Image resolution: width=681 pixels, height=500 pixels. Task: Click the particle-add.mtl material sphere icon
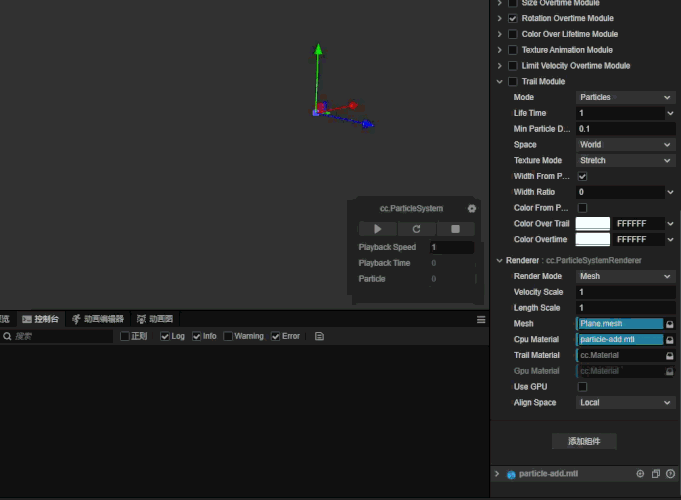point(511,475)
